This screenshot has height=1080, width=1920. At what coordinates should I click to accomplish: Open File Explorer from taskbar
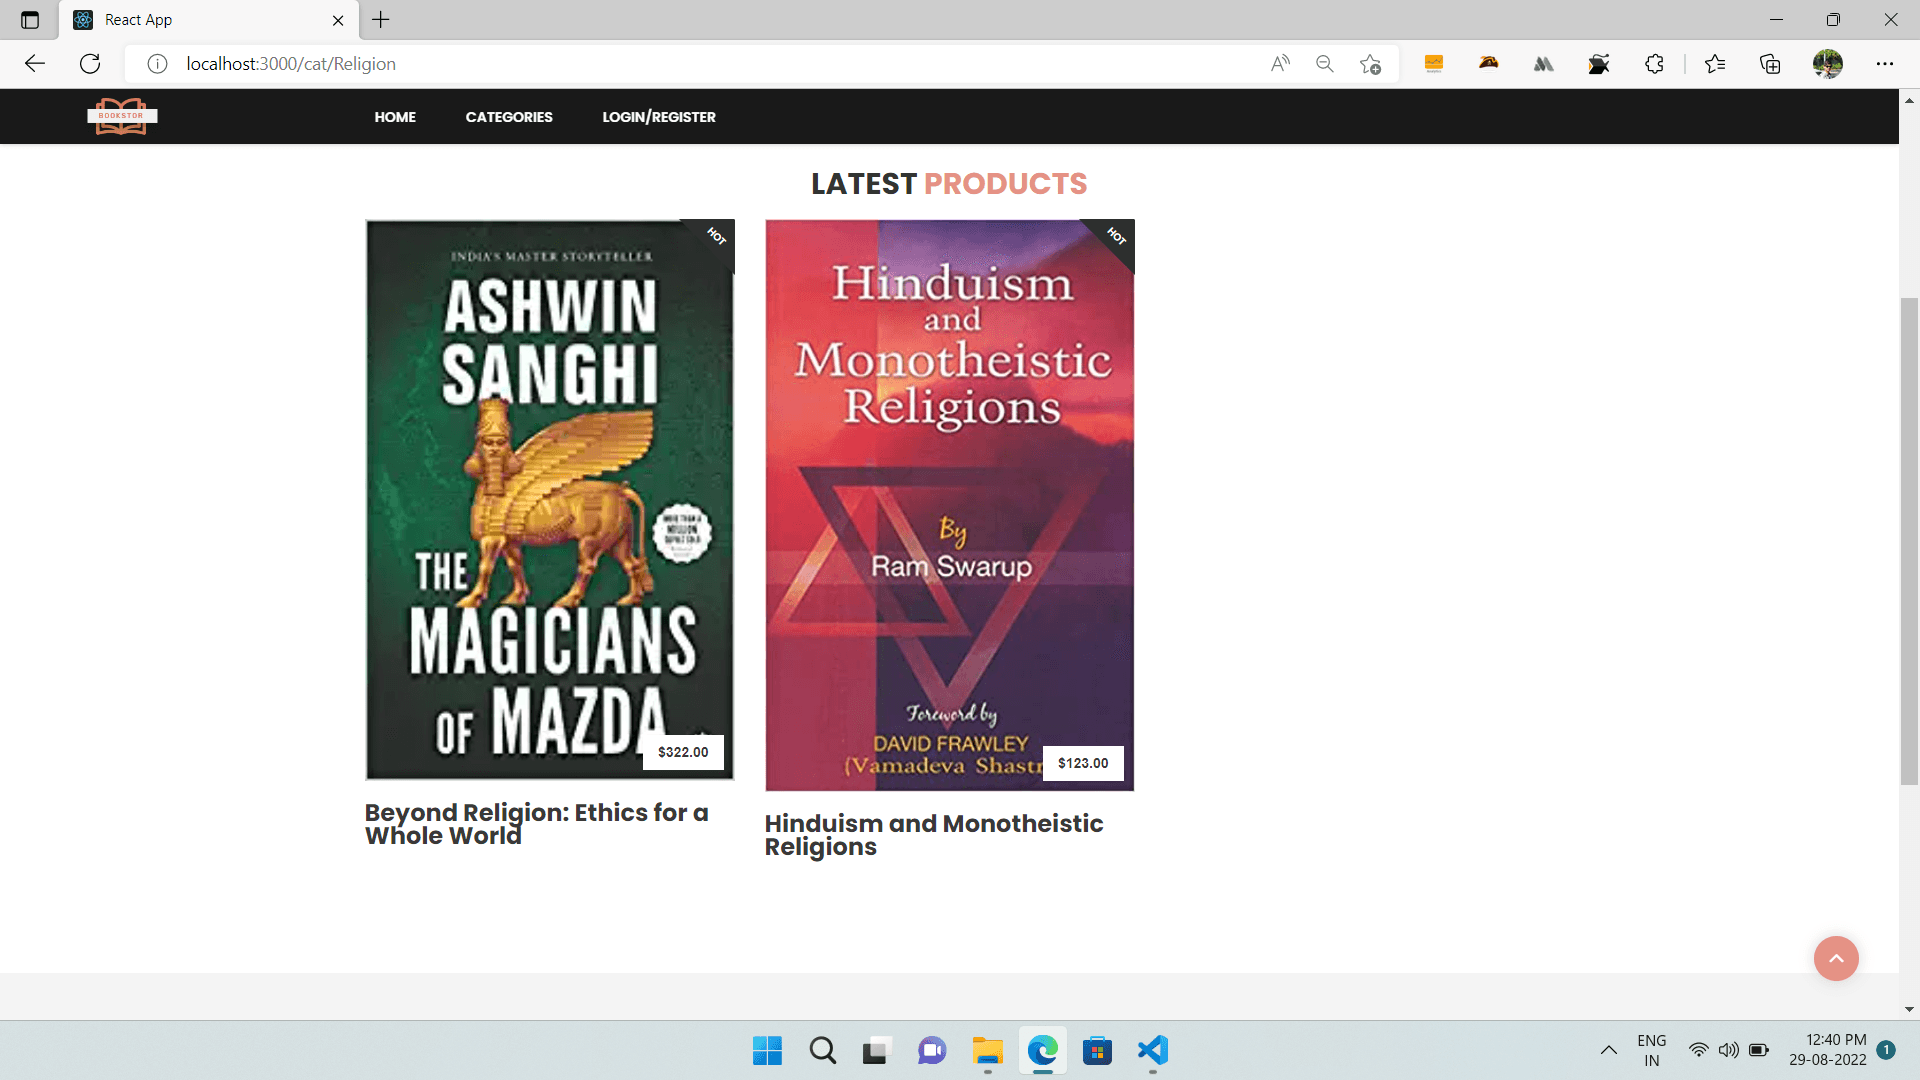tap(987, 1051)
